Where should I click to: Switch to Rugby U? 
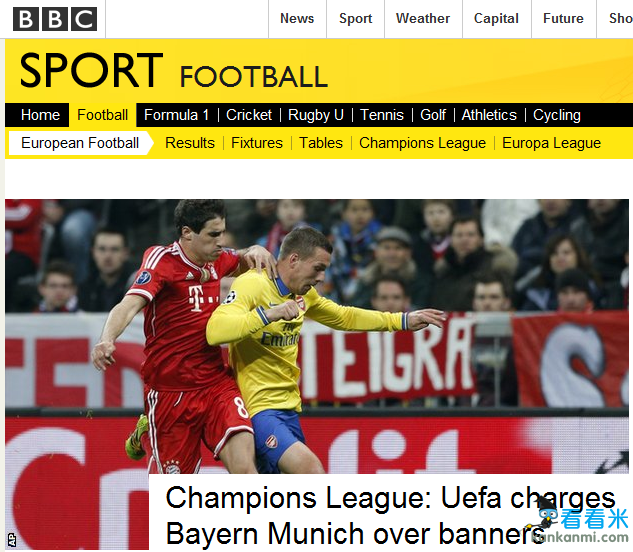[x=316, y=115]
